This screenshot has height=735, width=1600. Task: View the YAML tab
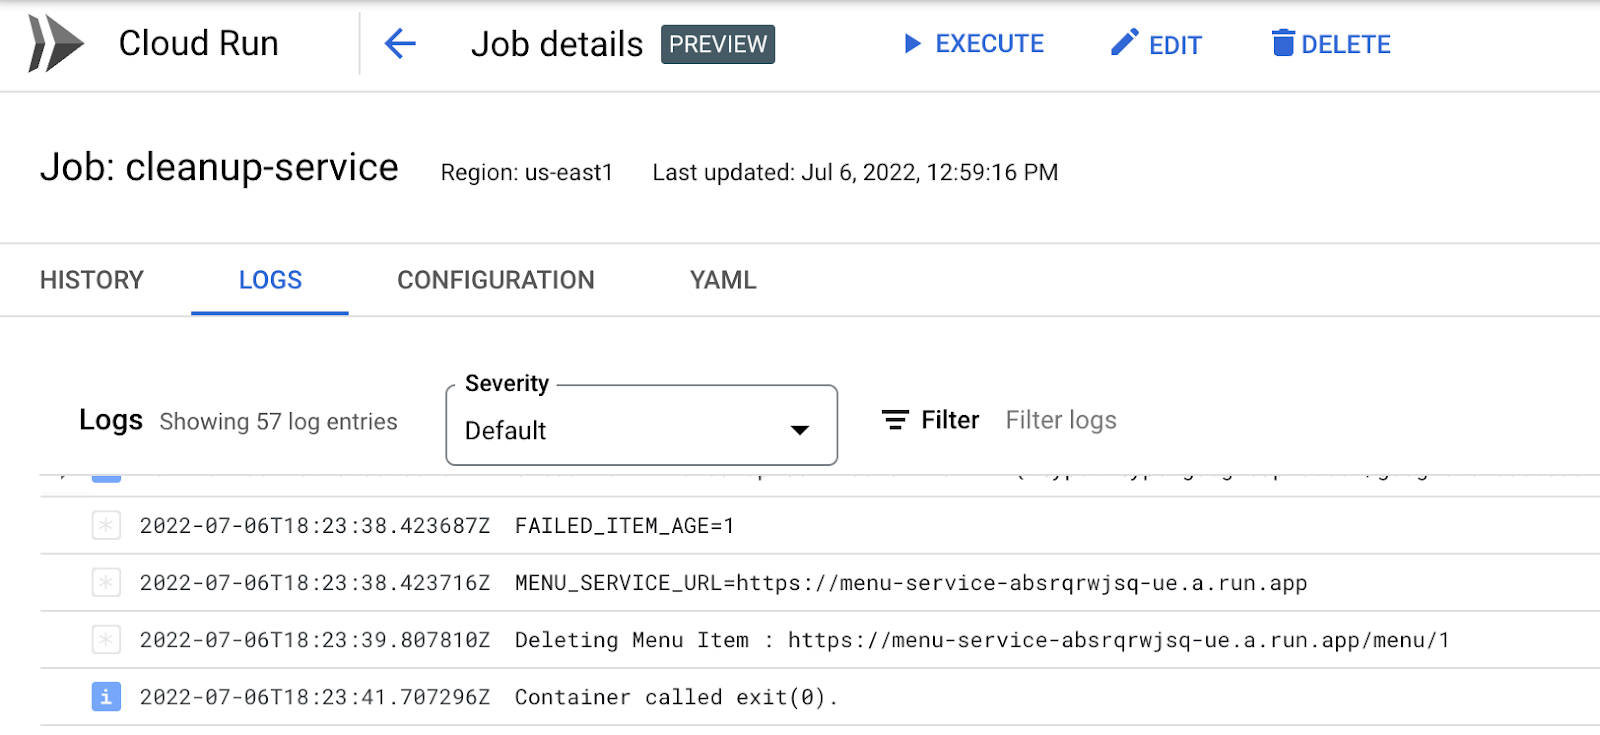tap(723, 280)
